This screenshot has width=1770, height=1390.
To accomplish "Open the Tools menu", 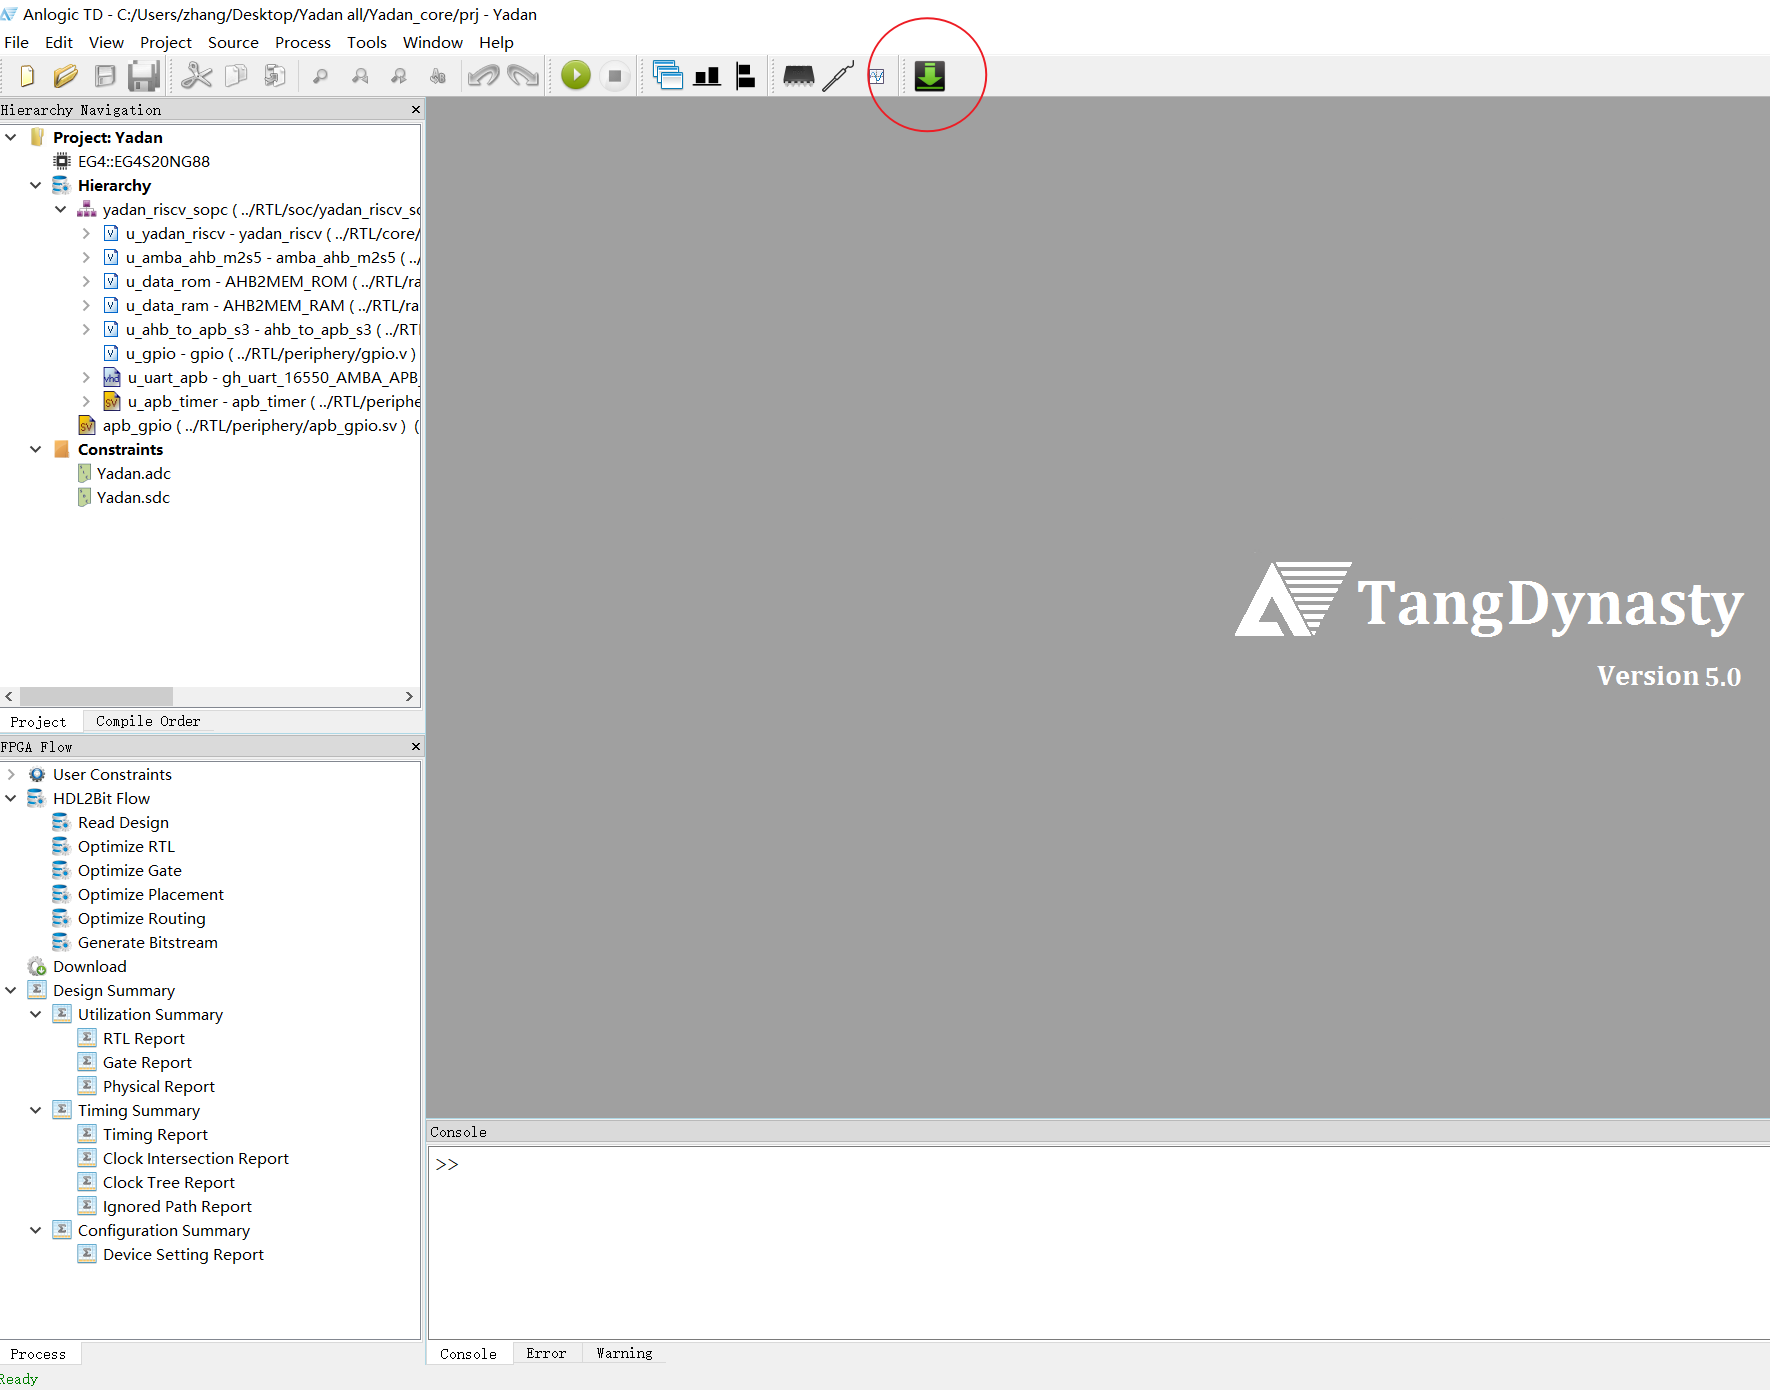I will (367, 42).
